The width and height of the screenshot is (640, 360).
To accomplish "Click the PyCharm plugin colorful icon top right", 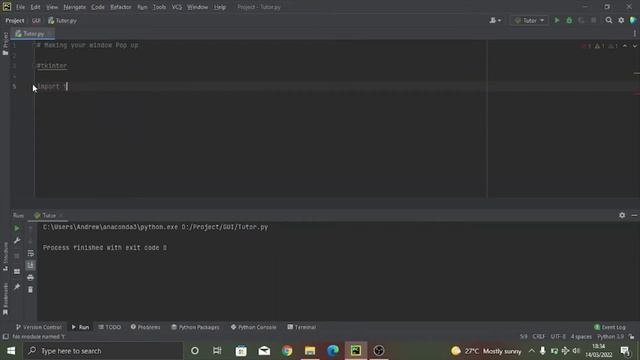I will click(x=633, y=20).
